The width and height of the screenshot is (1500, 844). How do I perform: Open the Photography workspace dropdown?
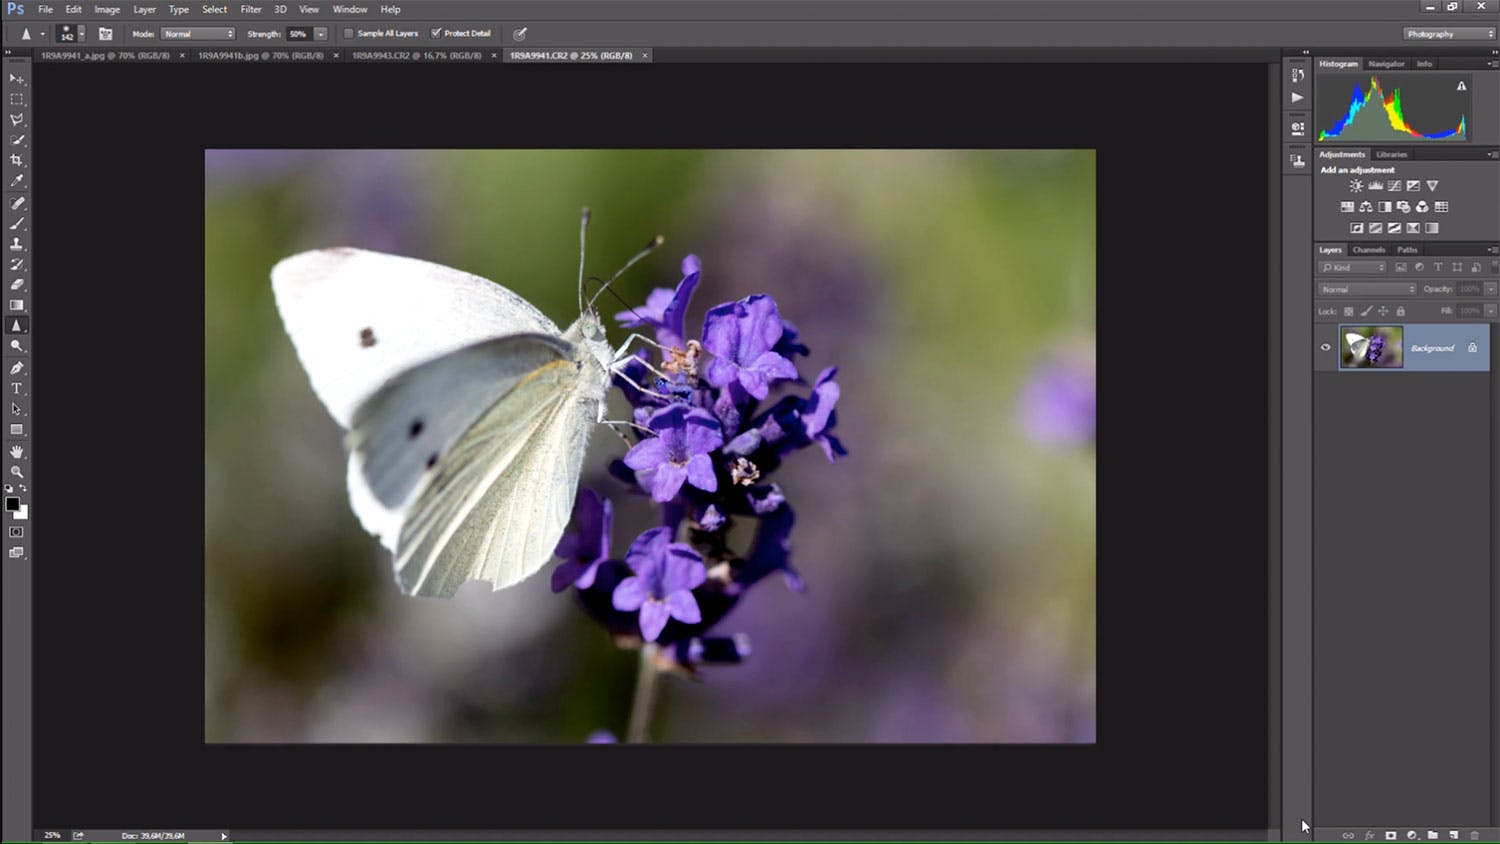coord(1449,34)
